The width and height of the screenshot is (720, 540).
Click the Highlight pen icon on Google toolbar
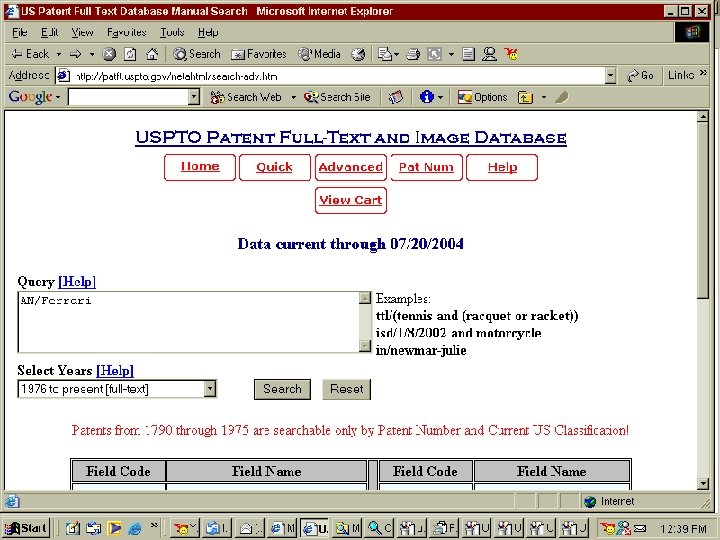562,97
